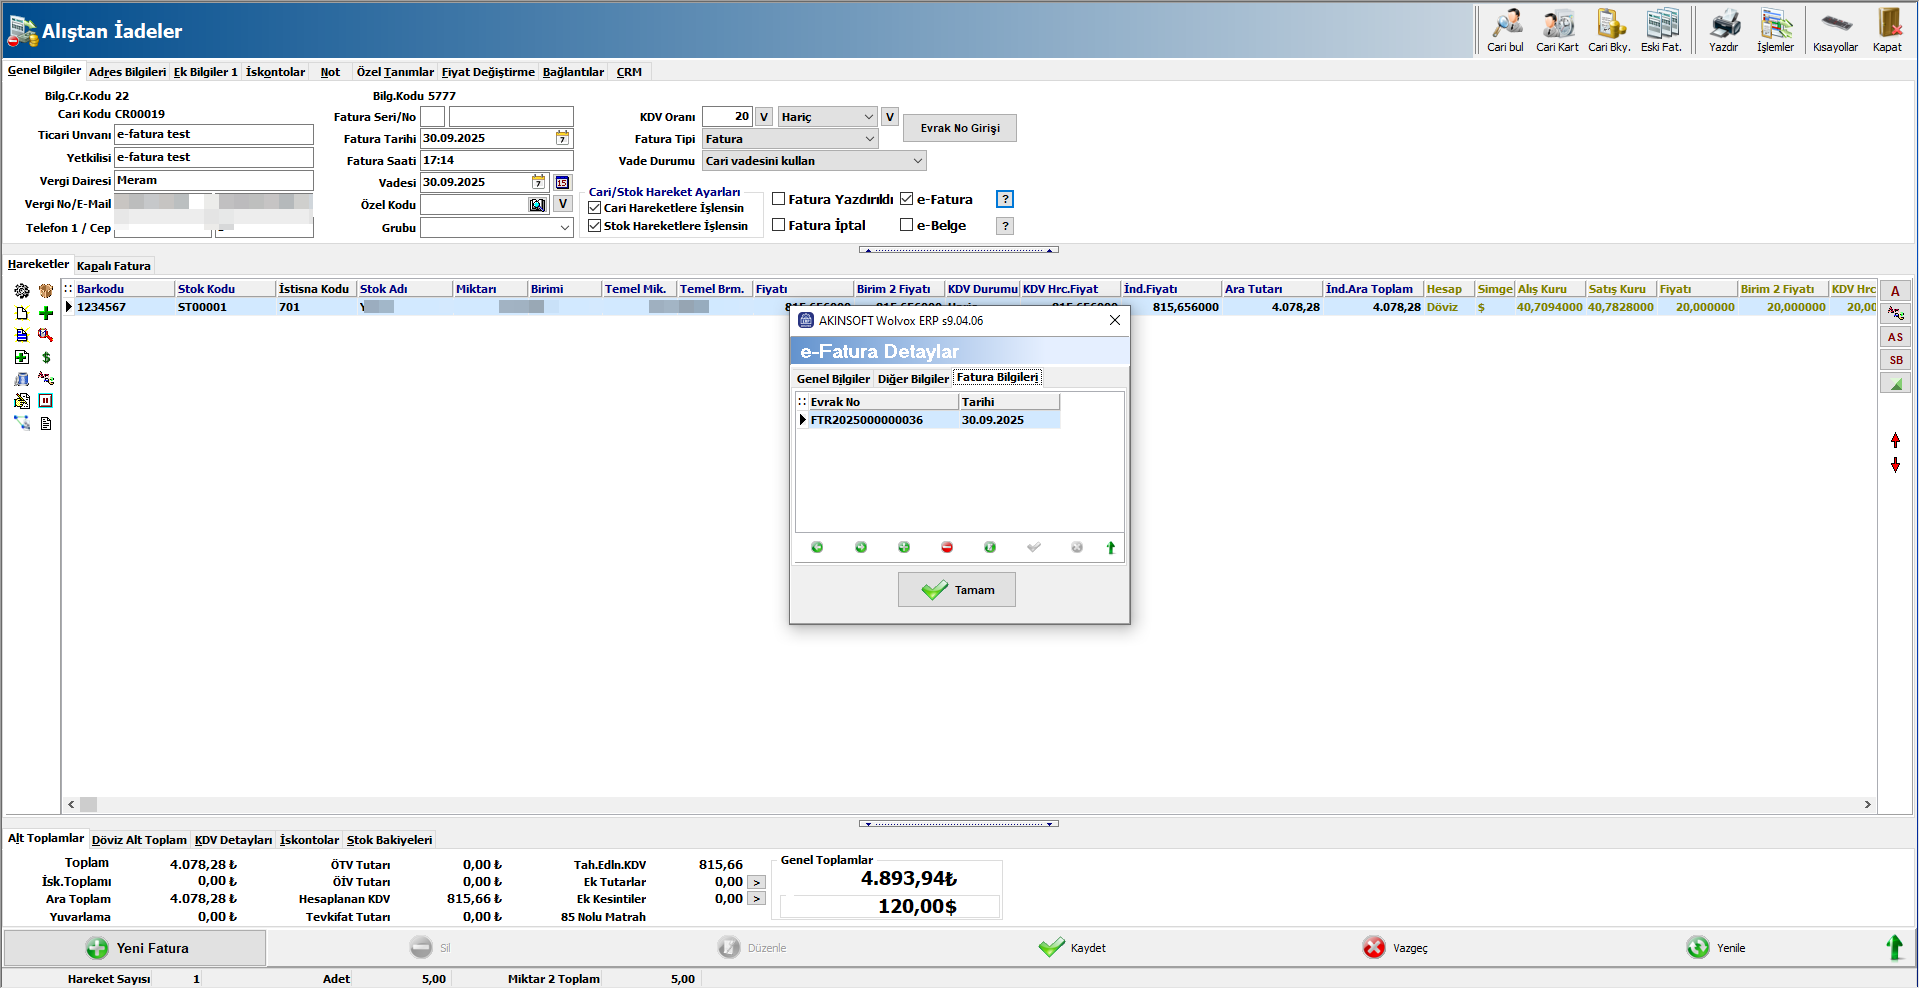Image resolution: width=1920 pixels, height=989 pixels.
Task: Open the İşlemler toolbar icon
Action: pyautogui.click(x=1775, y=30)
